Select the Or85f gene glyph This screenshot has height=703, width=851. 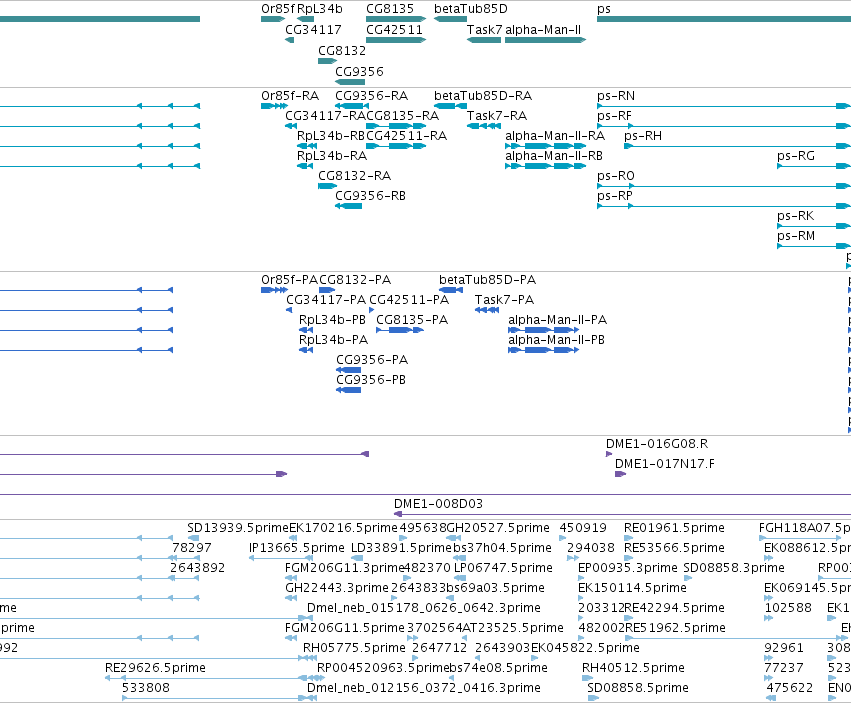pos(272,19)
